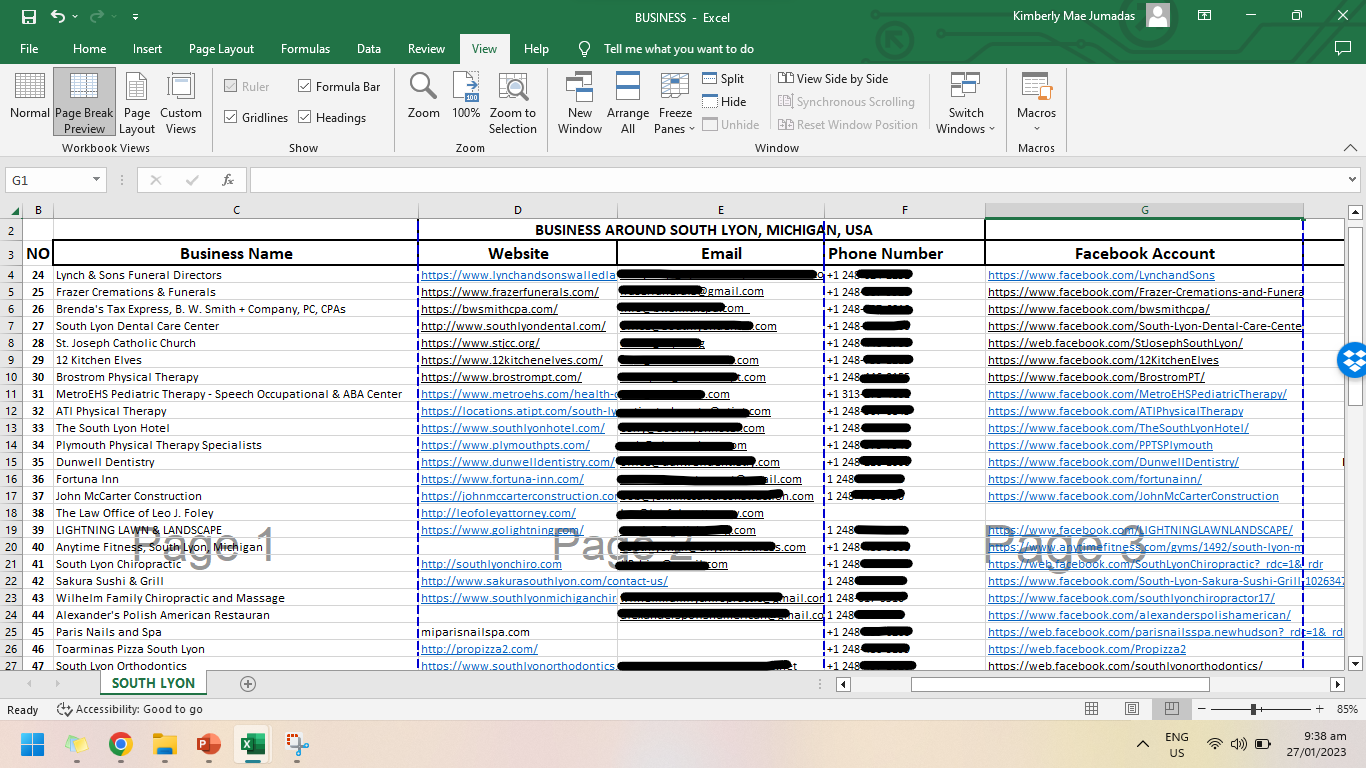Go to the Data tab

(369, 49)
